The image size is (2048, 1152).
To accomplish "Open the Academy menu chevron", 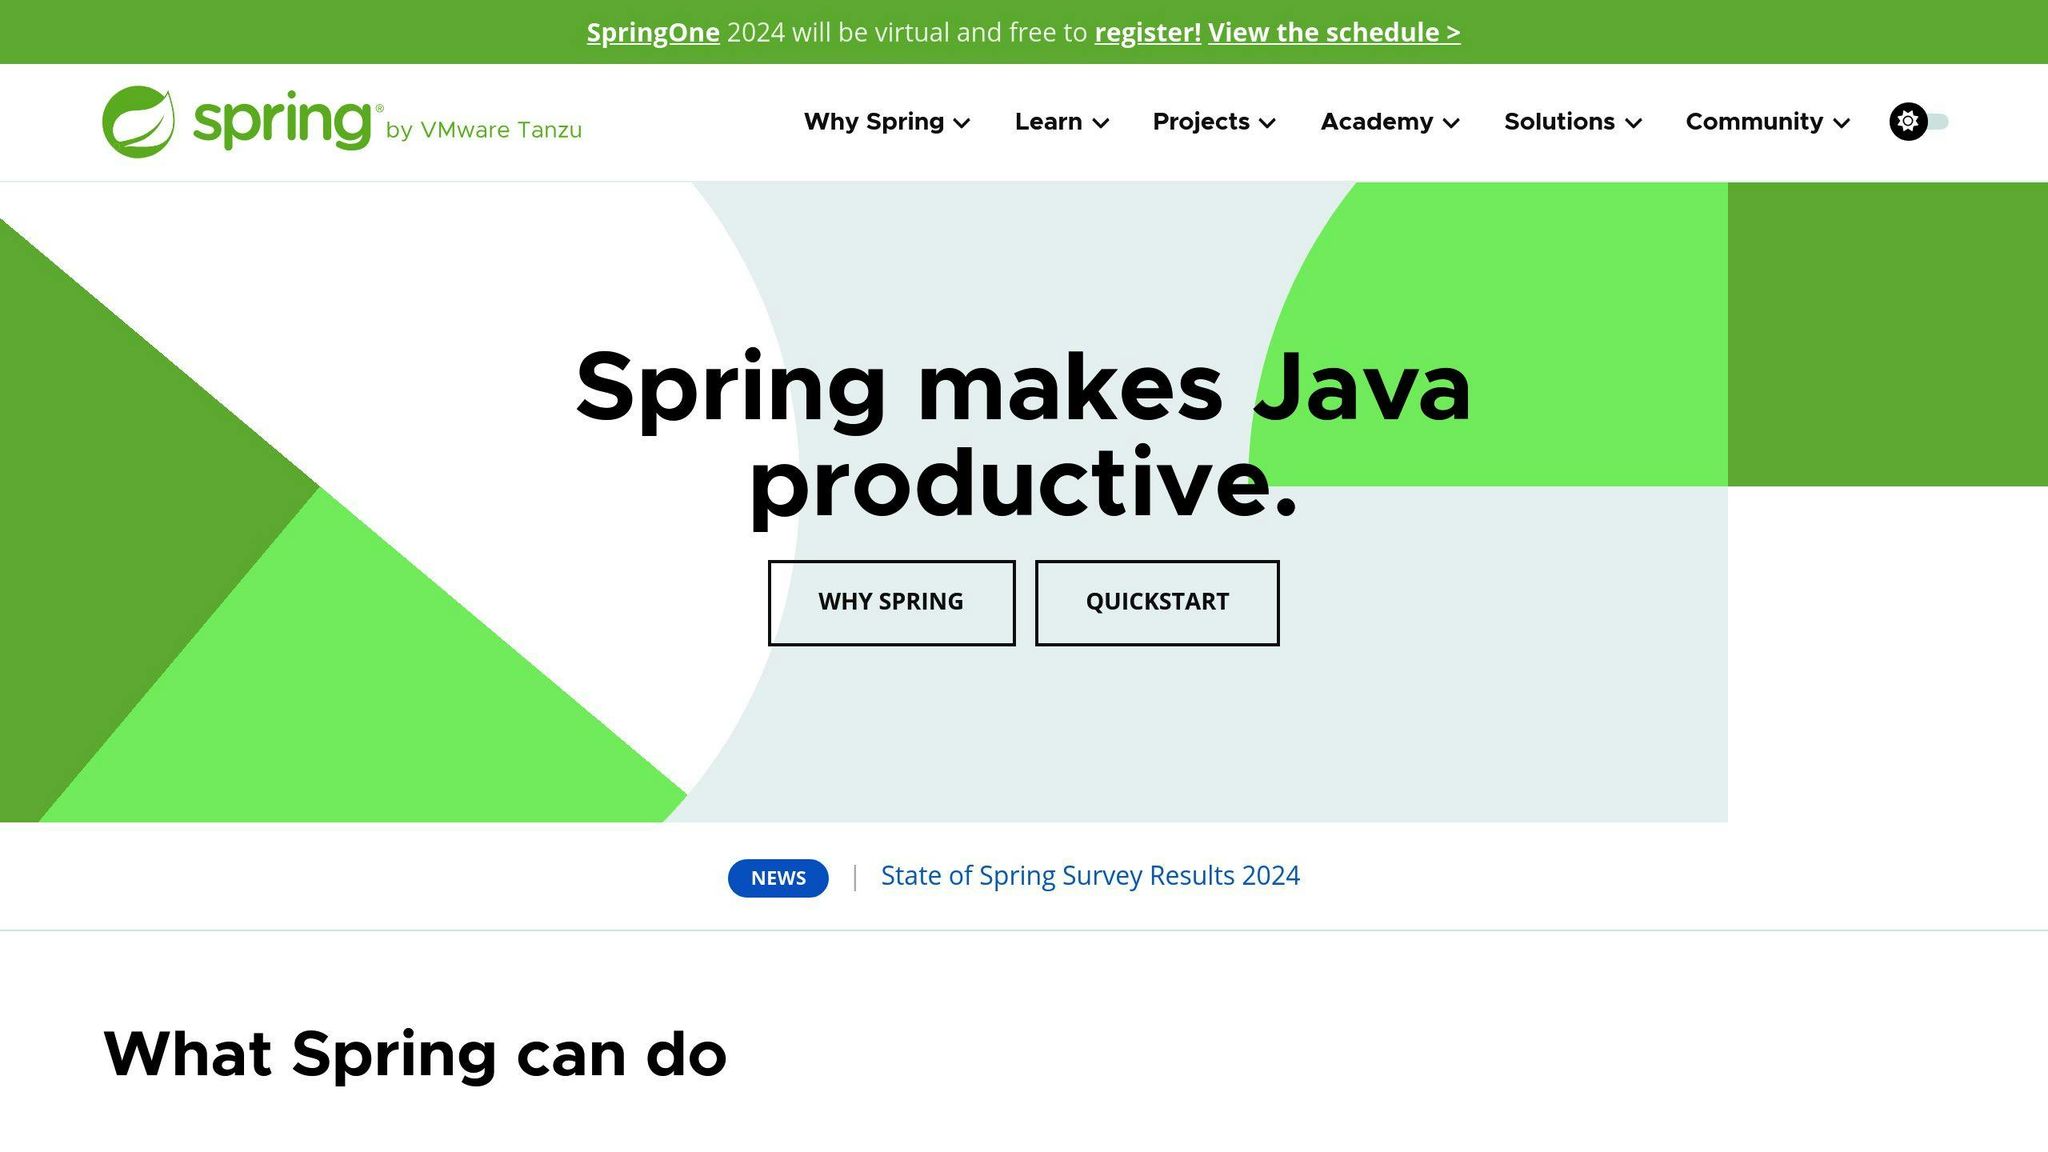I will coord(1452,123).
